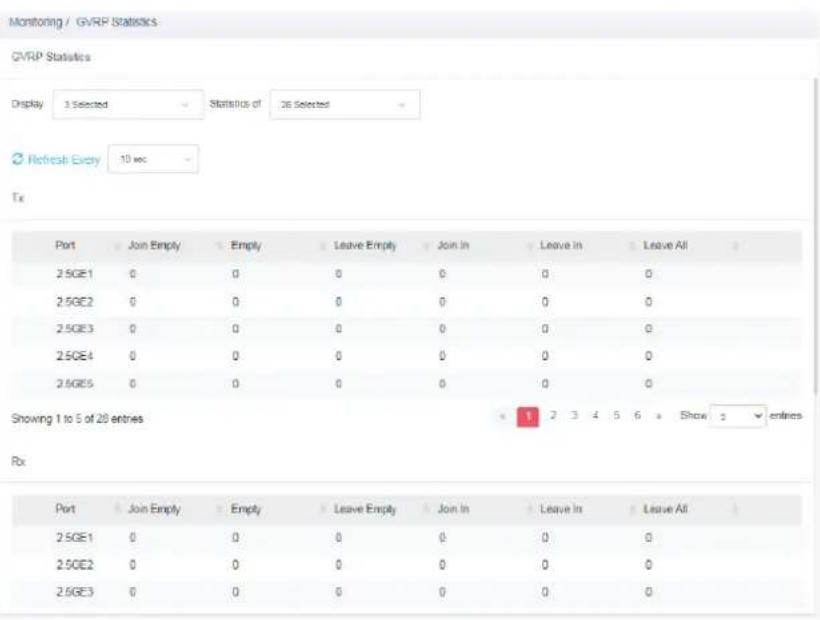
Task: Go to previous page of Tx table
Action: 502,416
